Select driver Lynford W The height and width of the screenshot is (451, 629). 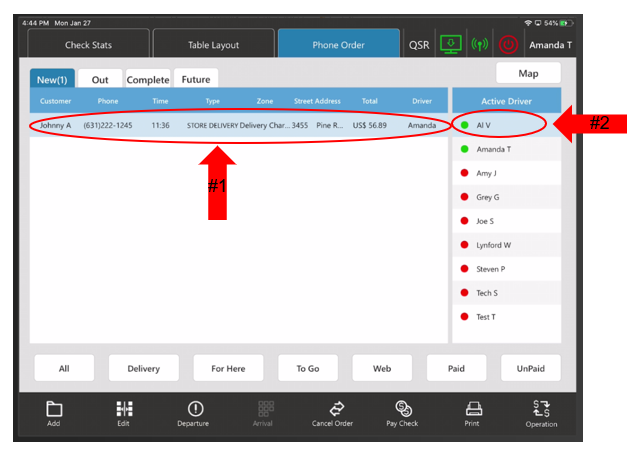[507, 245]
